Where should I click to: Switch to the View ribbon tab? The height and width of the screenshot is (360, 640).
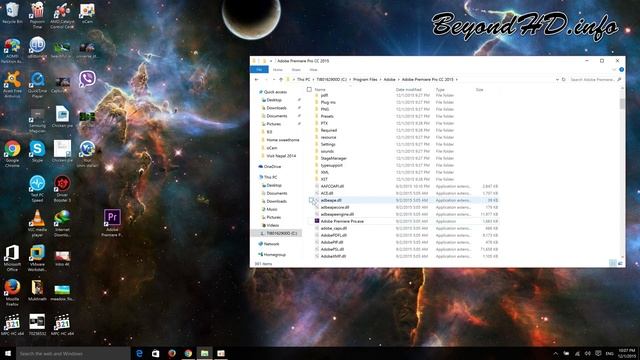pos(313,70)
